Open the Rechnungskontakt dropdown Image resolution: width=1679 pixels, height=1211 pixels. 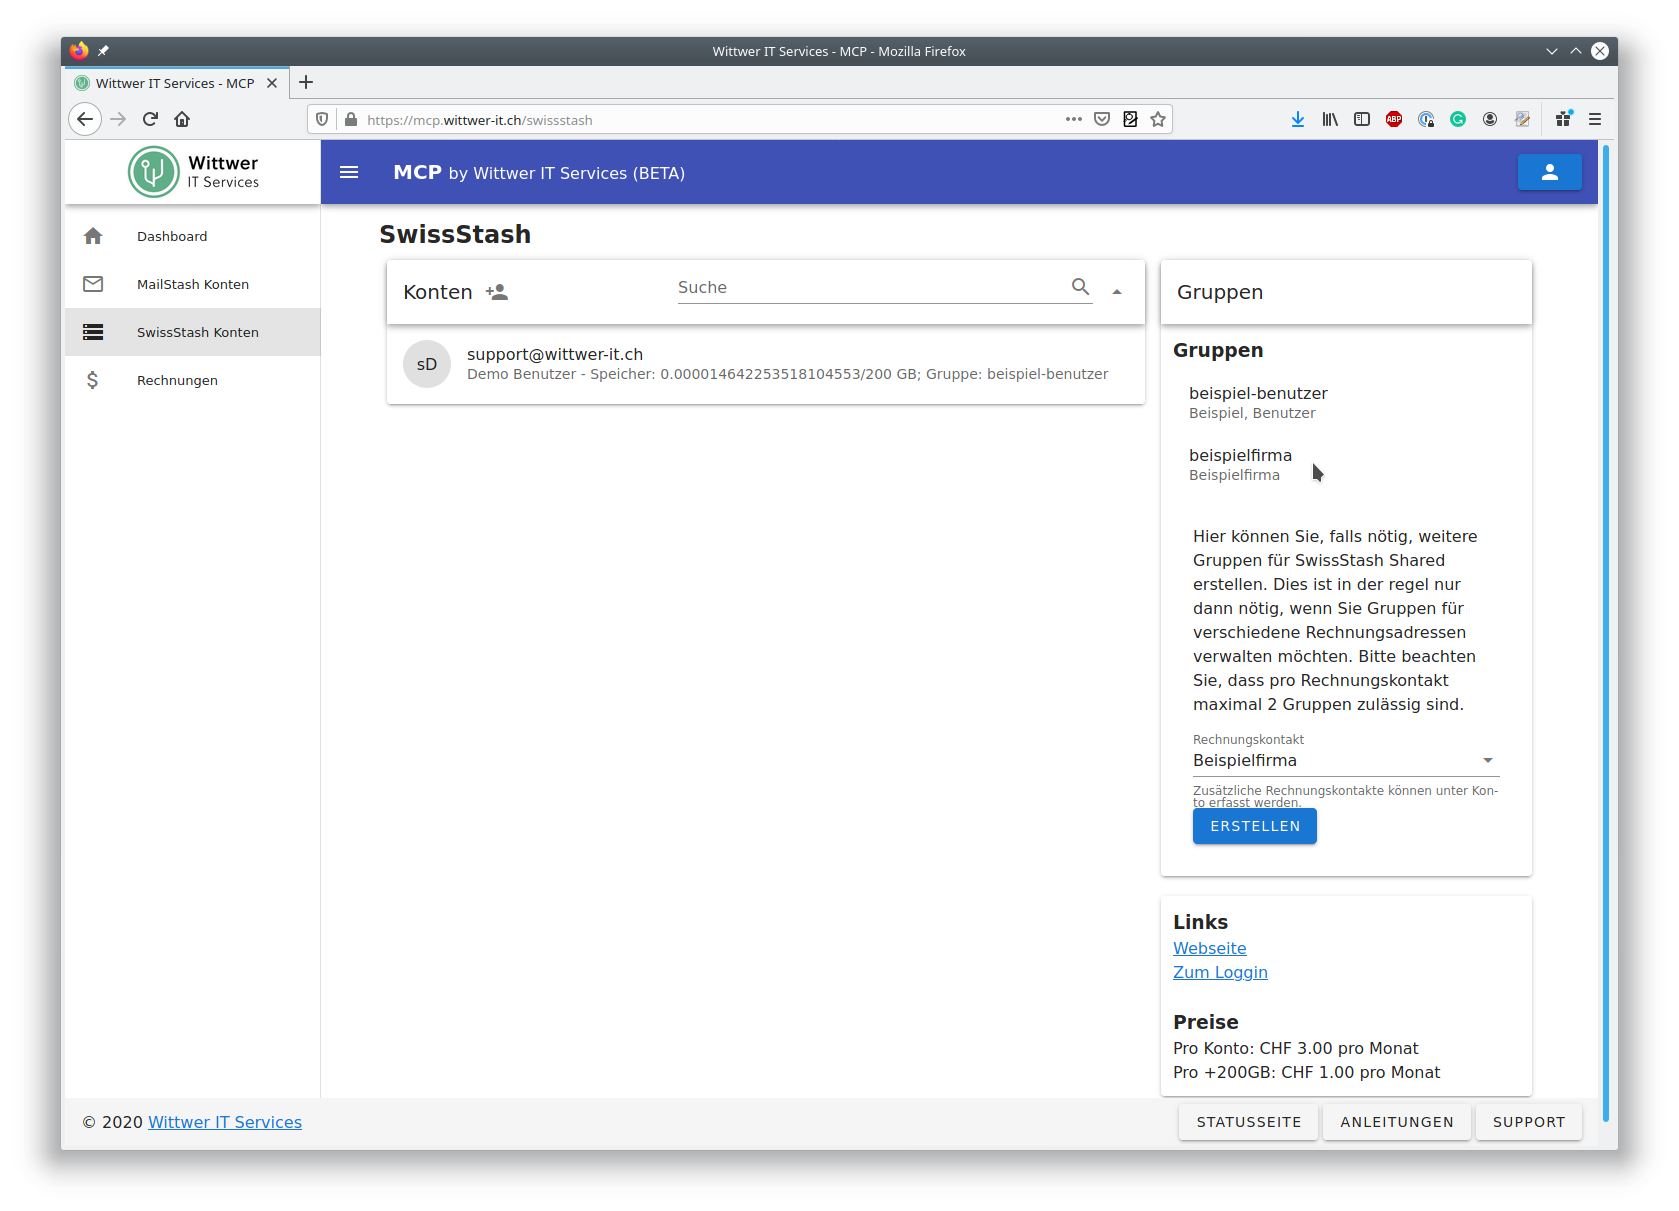[x=1346, y=761]
